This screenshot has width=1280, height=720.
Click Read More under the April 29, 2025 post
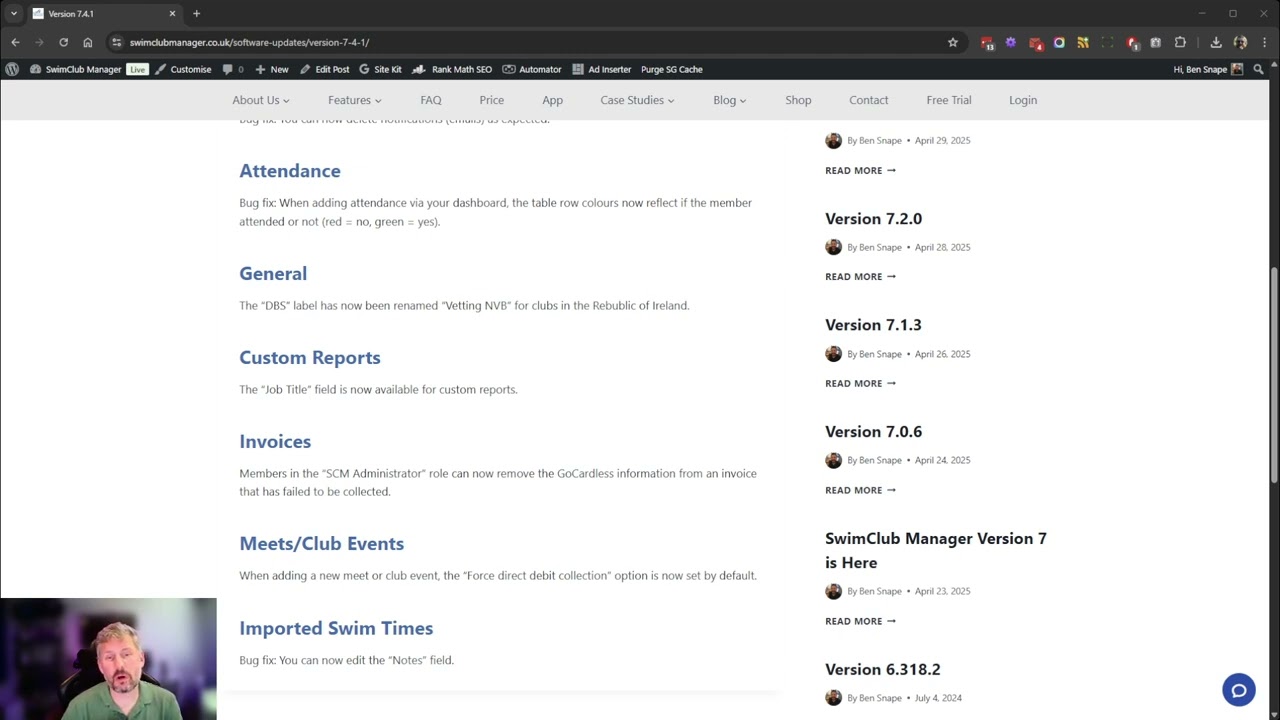point(860,170)
